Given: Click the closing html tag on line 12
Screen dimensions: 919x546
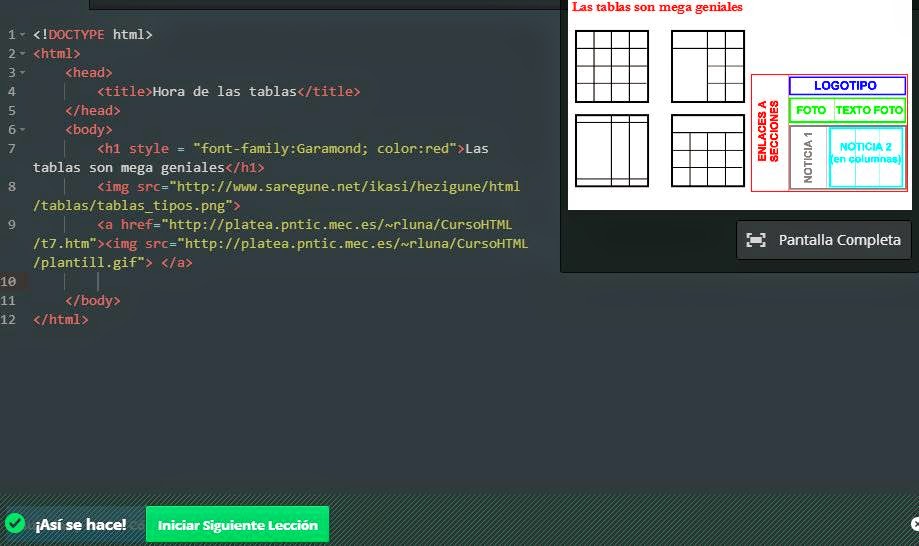Looking at the screenshot, I should point(61,319).
